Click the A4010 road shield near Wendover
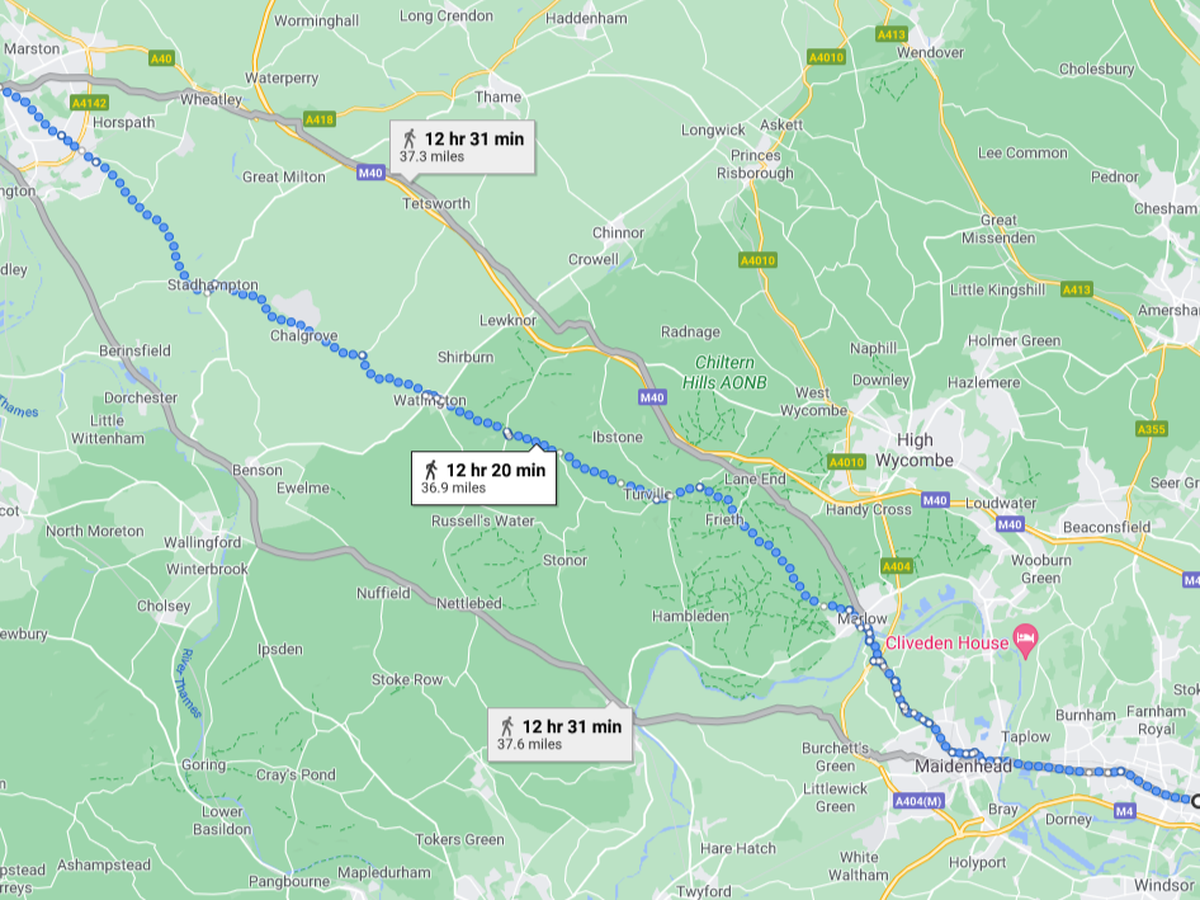Screen dimensions: 1200x900 [x=826, y=57]
